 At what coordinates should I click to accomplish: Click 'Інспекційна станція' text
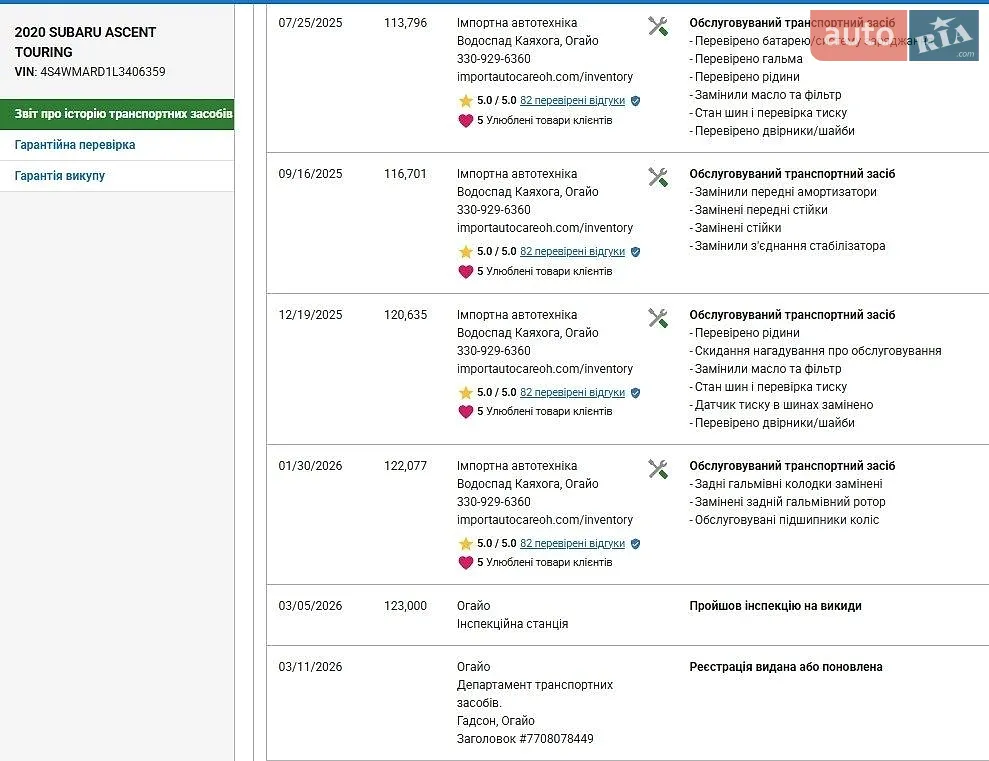[512, 624]
